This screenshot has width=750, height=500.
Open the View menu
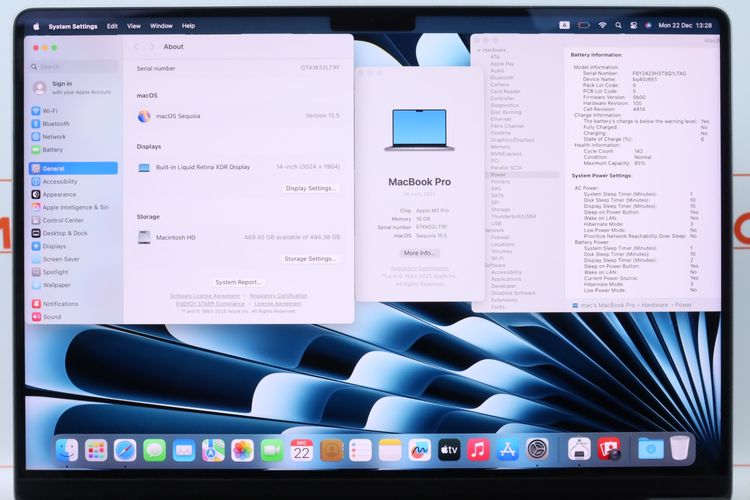(134, 26)
